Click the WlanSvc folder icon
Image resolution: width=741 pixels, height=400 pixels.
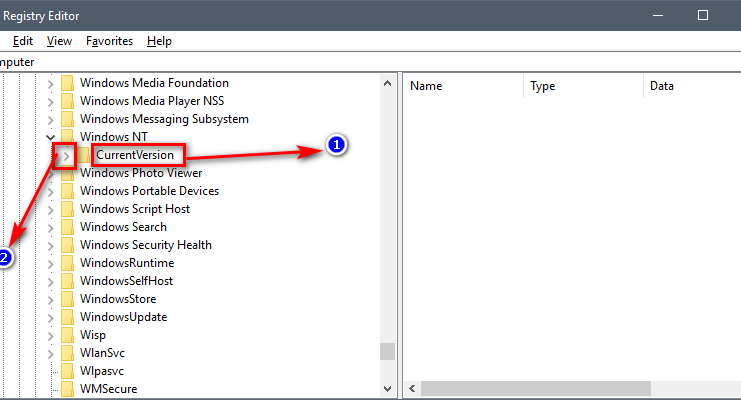click(68, 353)
